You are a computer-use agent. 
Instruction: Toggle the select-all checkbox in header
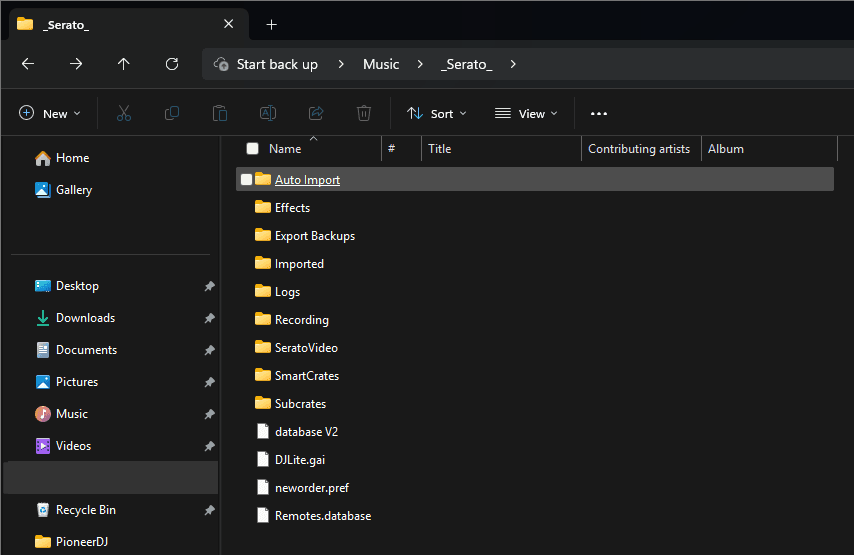point(252,149)
